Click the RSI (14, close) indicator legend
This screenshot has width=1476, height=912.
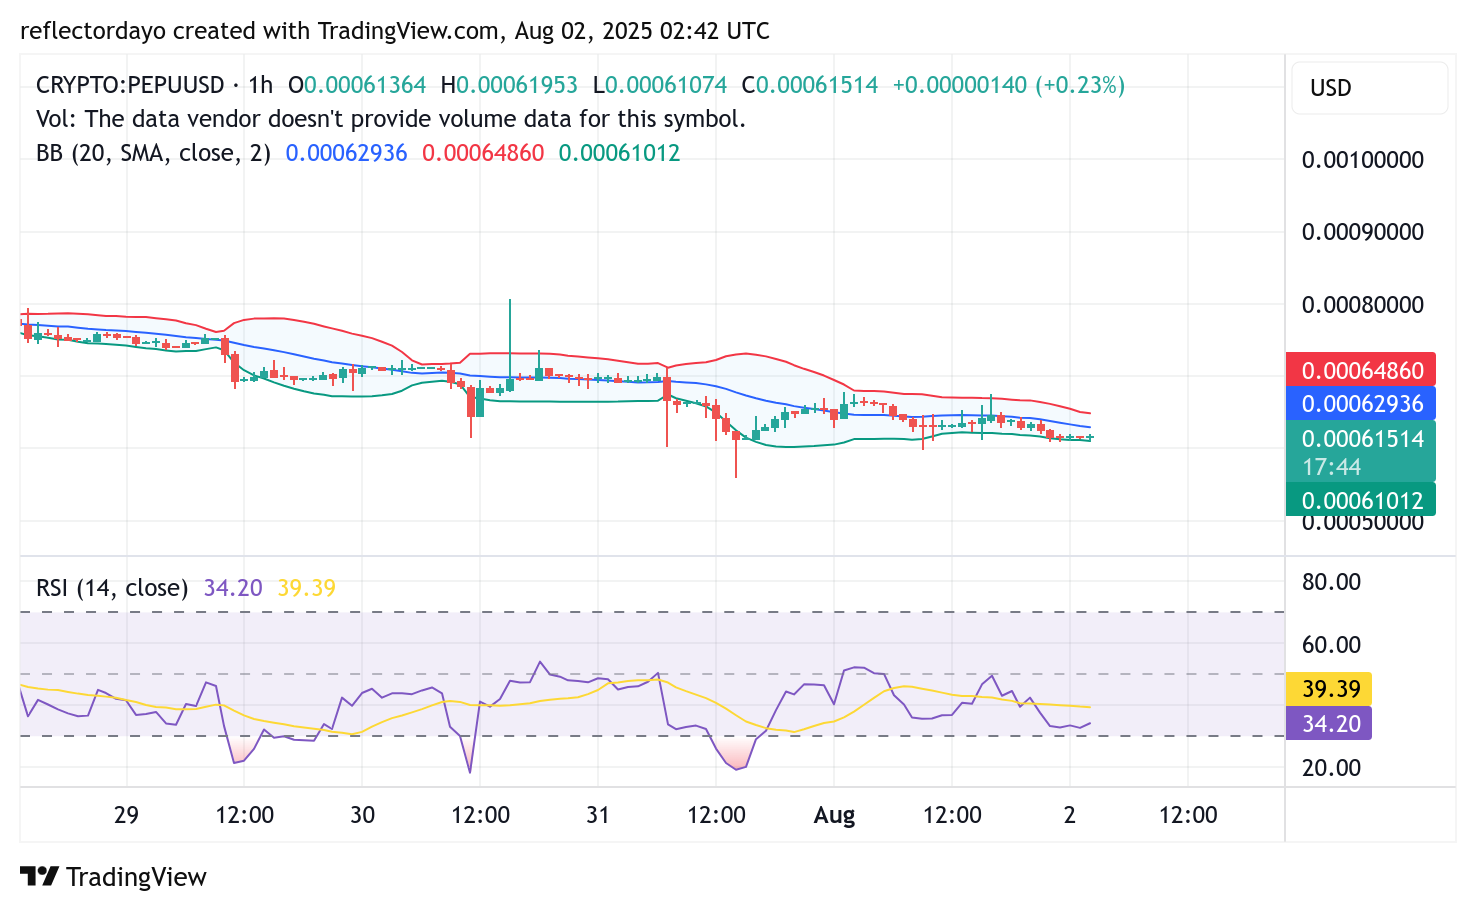[x=112, y=588]
